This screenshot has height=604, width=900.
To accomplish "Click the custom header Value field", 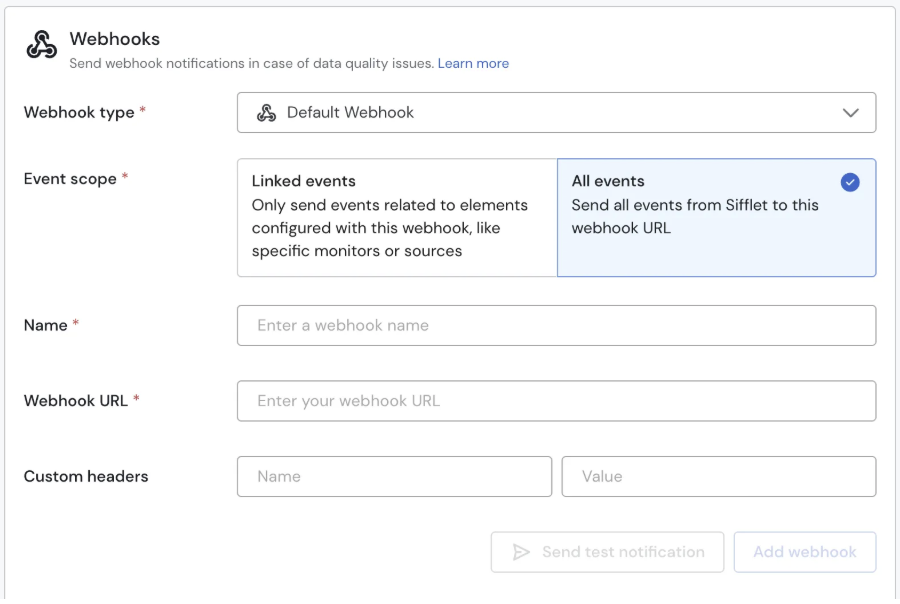I will pos(718,477).
